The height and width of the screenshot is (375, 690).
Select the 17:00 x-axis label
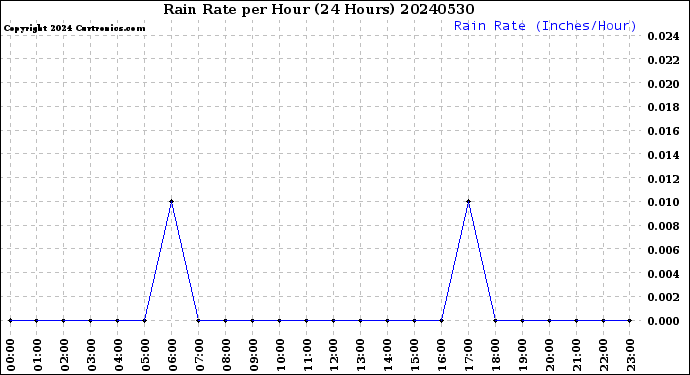(x=469, y=355)
